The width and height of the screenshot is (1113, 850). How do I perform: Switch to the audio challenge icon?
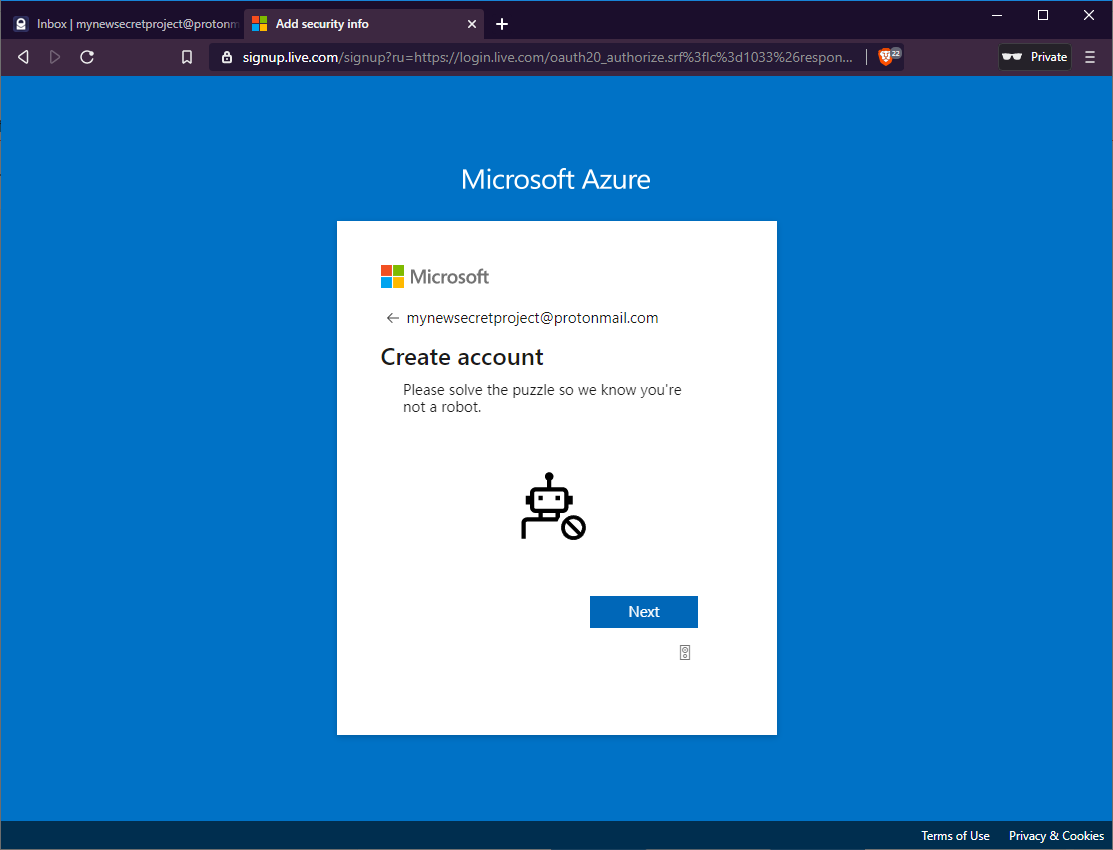(x=685, y=653)
